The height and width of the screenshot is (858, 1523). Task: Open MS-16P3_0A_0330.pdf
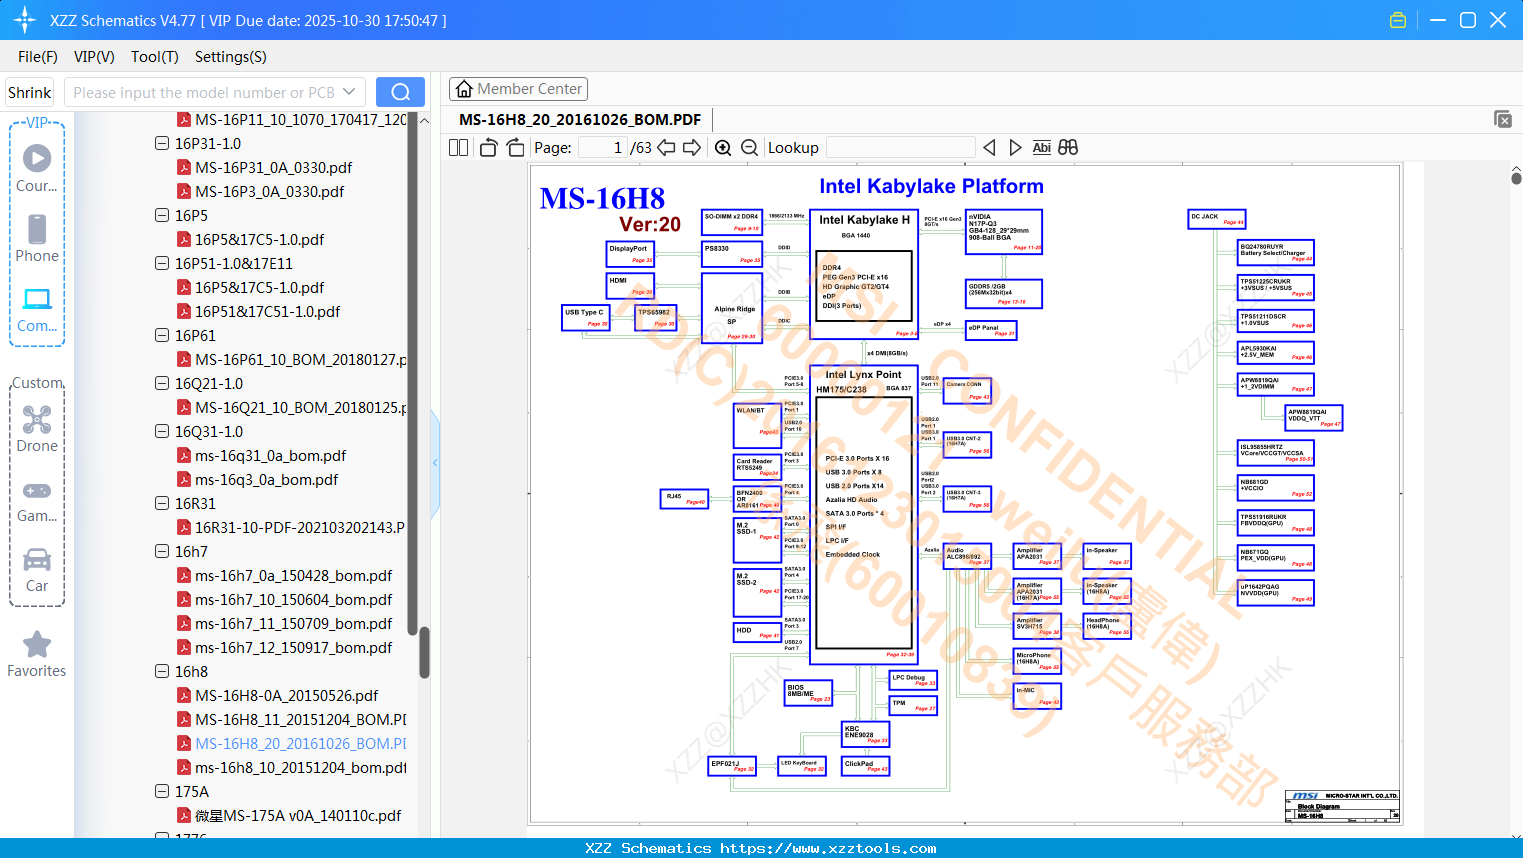click(269, 191)
